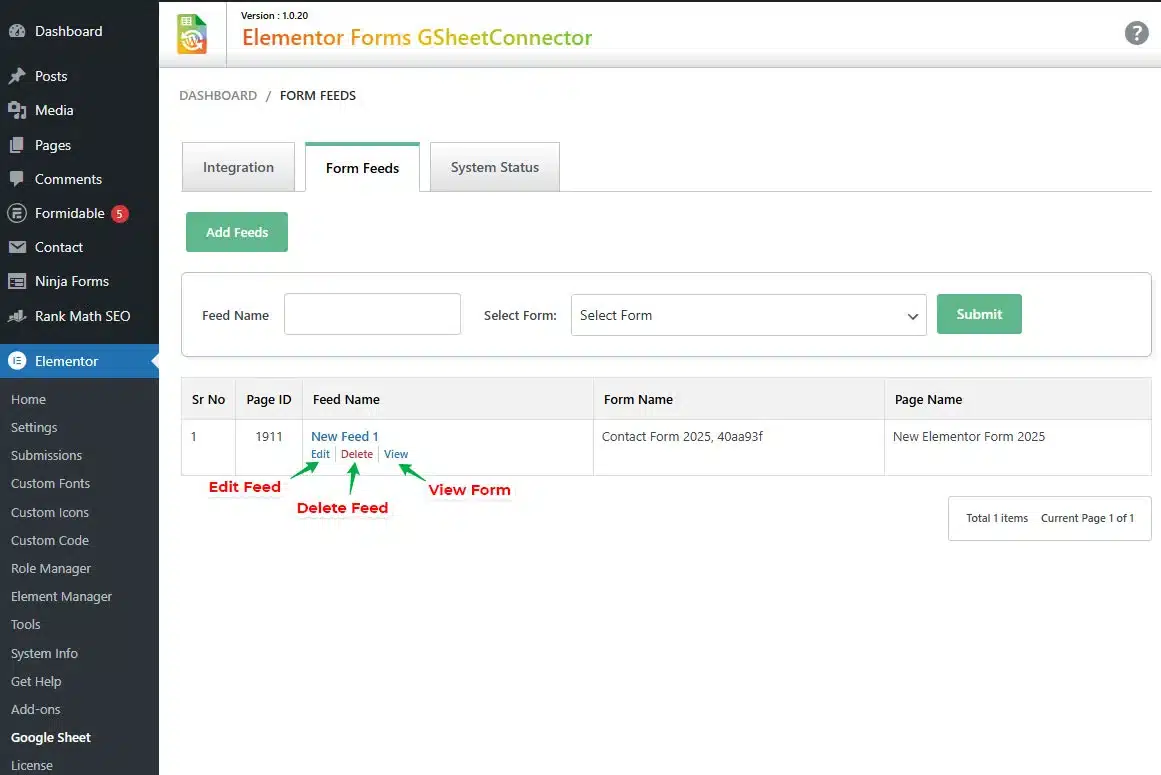Click the GSheetConnector plugin logo icon

(192, 34)
